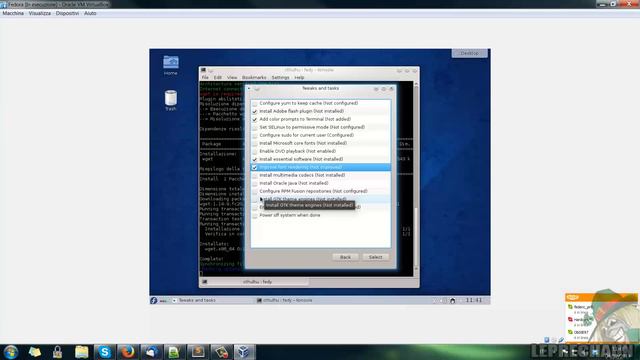Open VirtualBox Macchina menu

pos(13,13)
